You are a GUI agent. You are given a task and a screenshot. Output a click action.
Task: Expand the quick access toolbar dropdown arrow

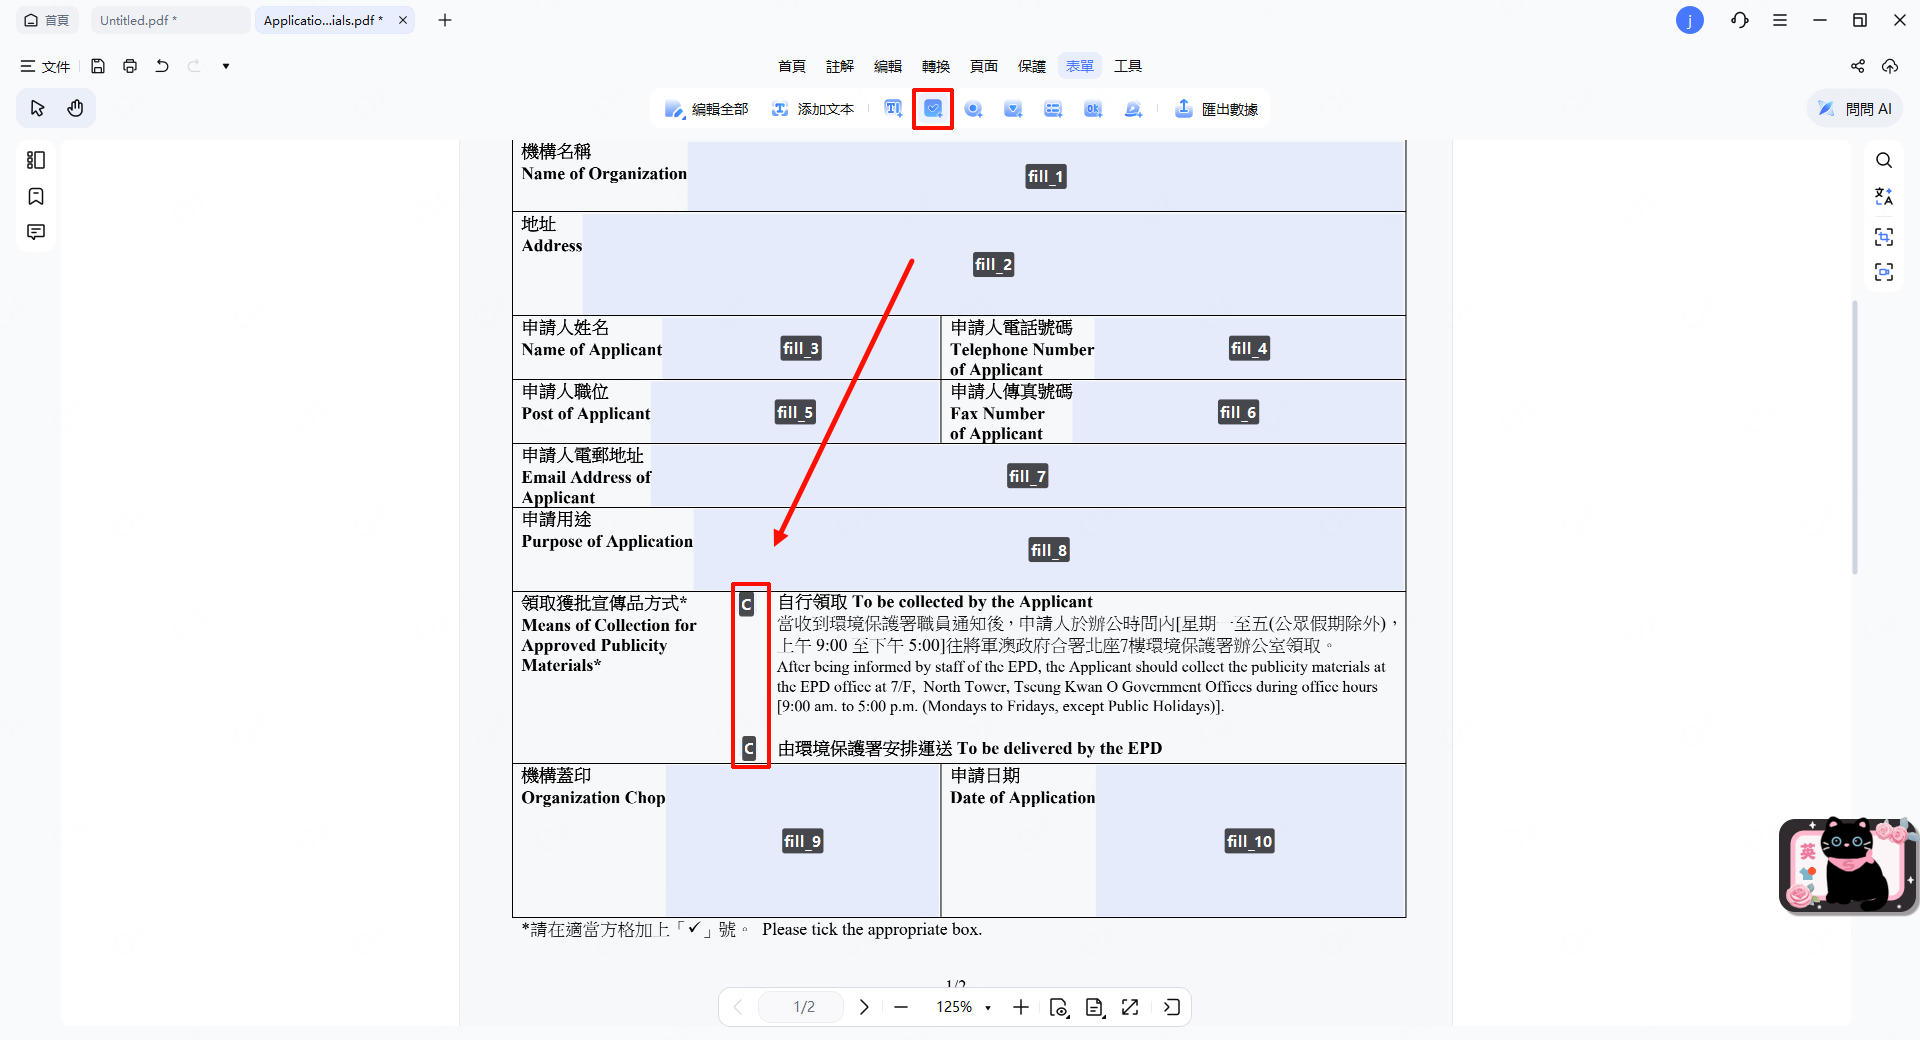[x=226, y=66]
